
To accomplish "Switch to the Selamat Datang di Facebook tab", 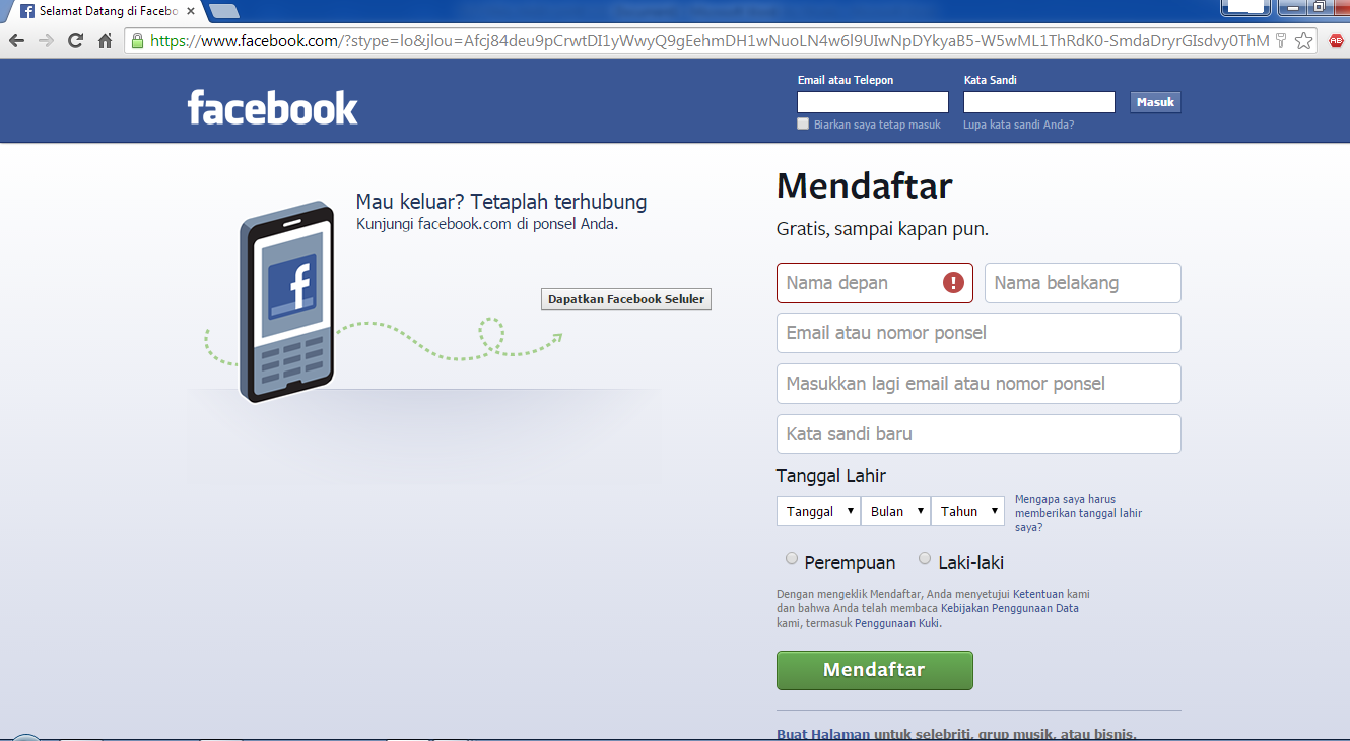I will click(x=100, y=12).
